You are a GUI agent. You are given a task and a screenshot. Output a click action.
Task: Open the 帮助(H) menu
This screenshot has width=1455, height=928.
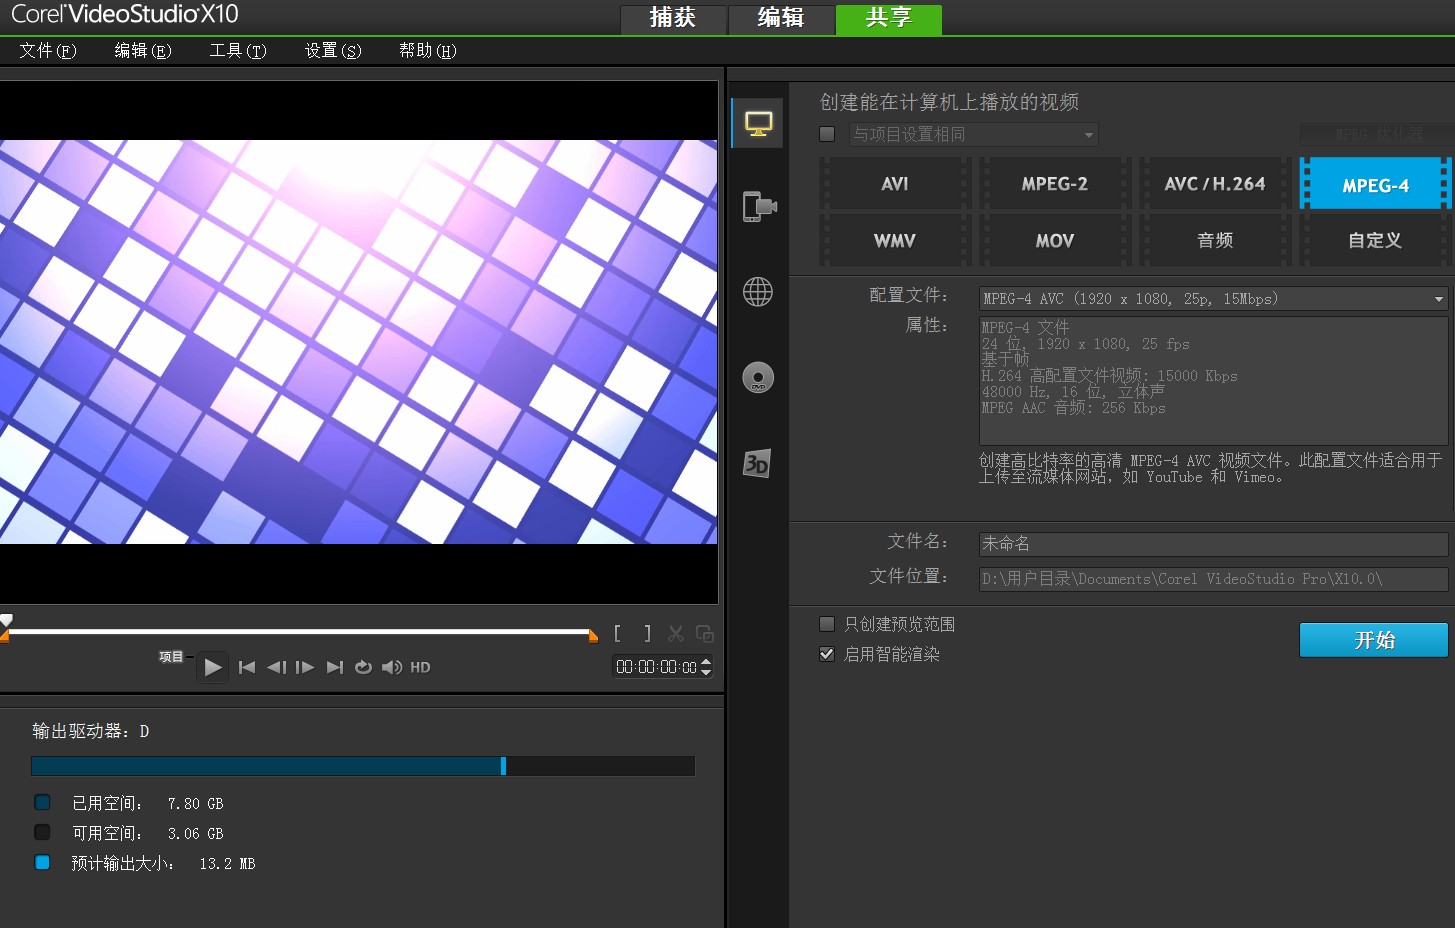(x=428, y=51)
